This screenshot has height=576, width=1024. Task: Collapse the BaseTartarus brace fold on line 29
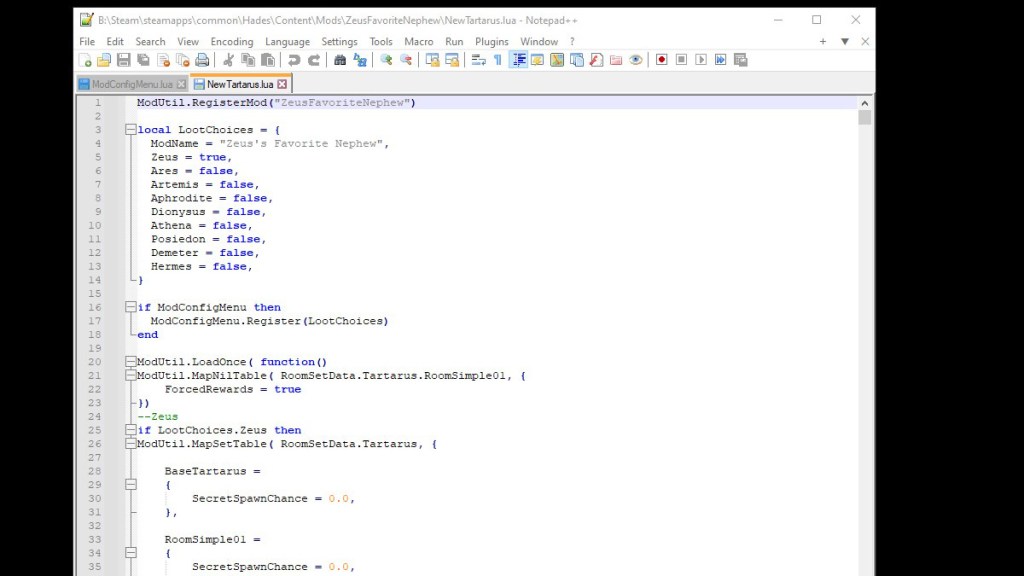130,485
